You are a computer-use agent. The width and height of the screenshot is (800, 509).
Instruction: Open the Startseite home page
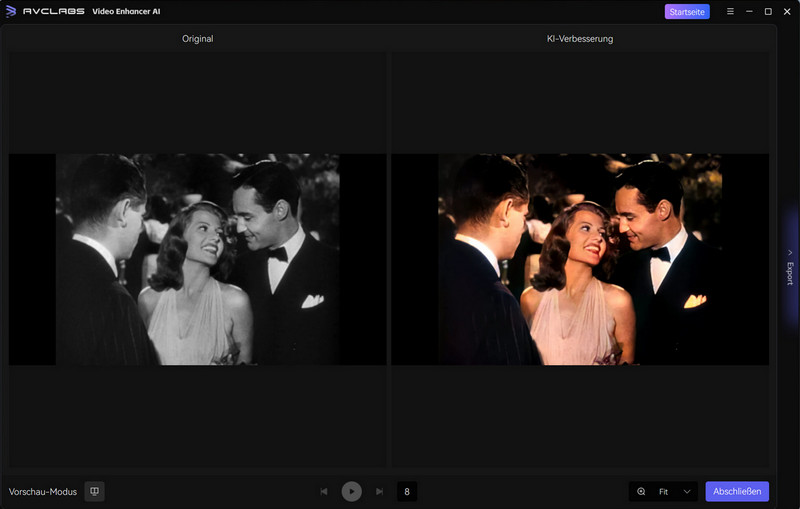pyautogui.click(x=687, y=12)
